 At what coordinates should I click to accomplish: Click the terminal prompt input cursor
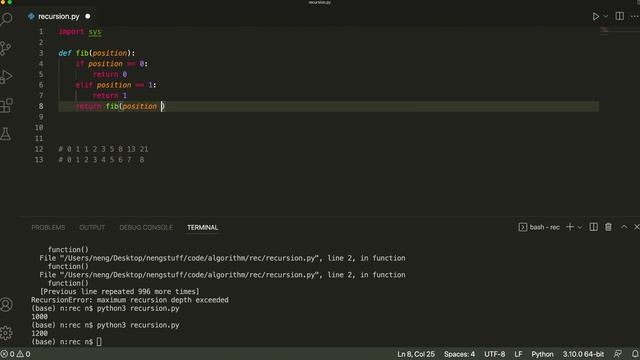pos(99,342)
